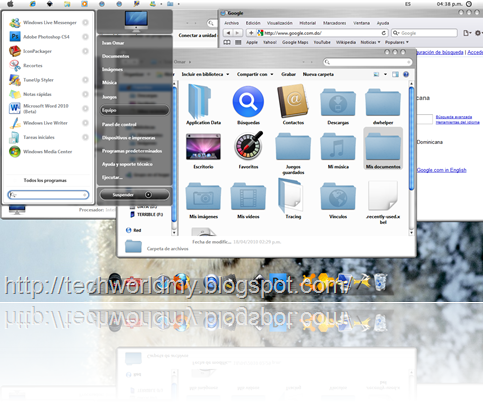Open Dispositivos e impresoras
The width and height of the screenshot is (483, 402).
coord(129,138)
